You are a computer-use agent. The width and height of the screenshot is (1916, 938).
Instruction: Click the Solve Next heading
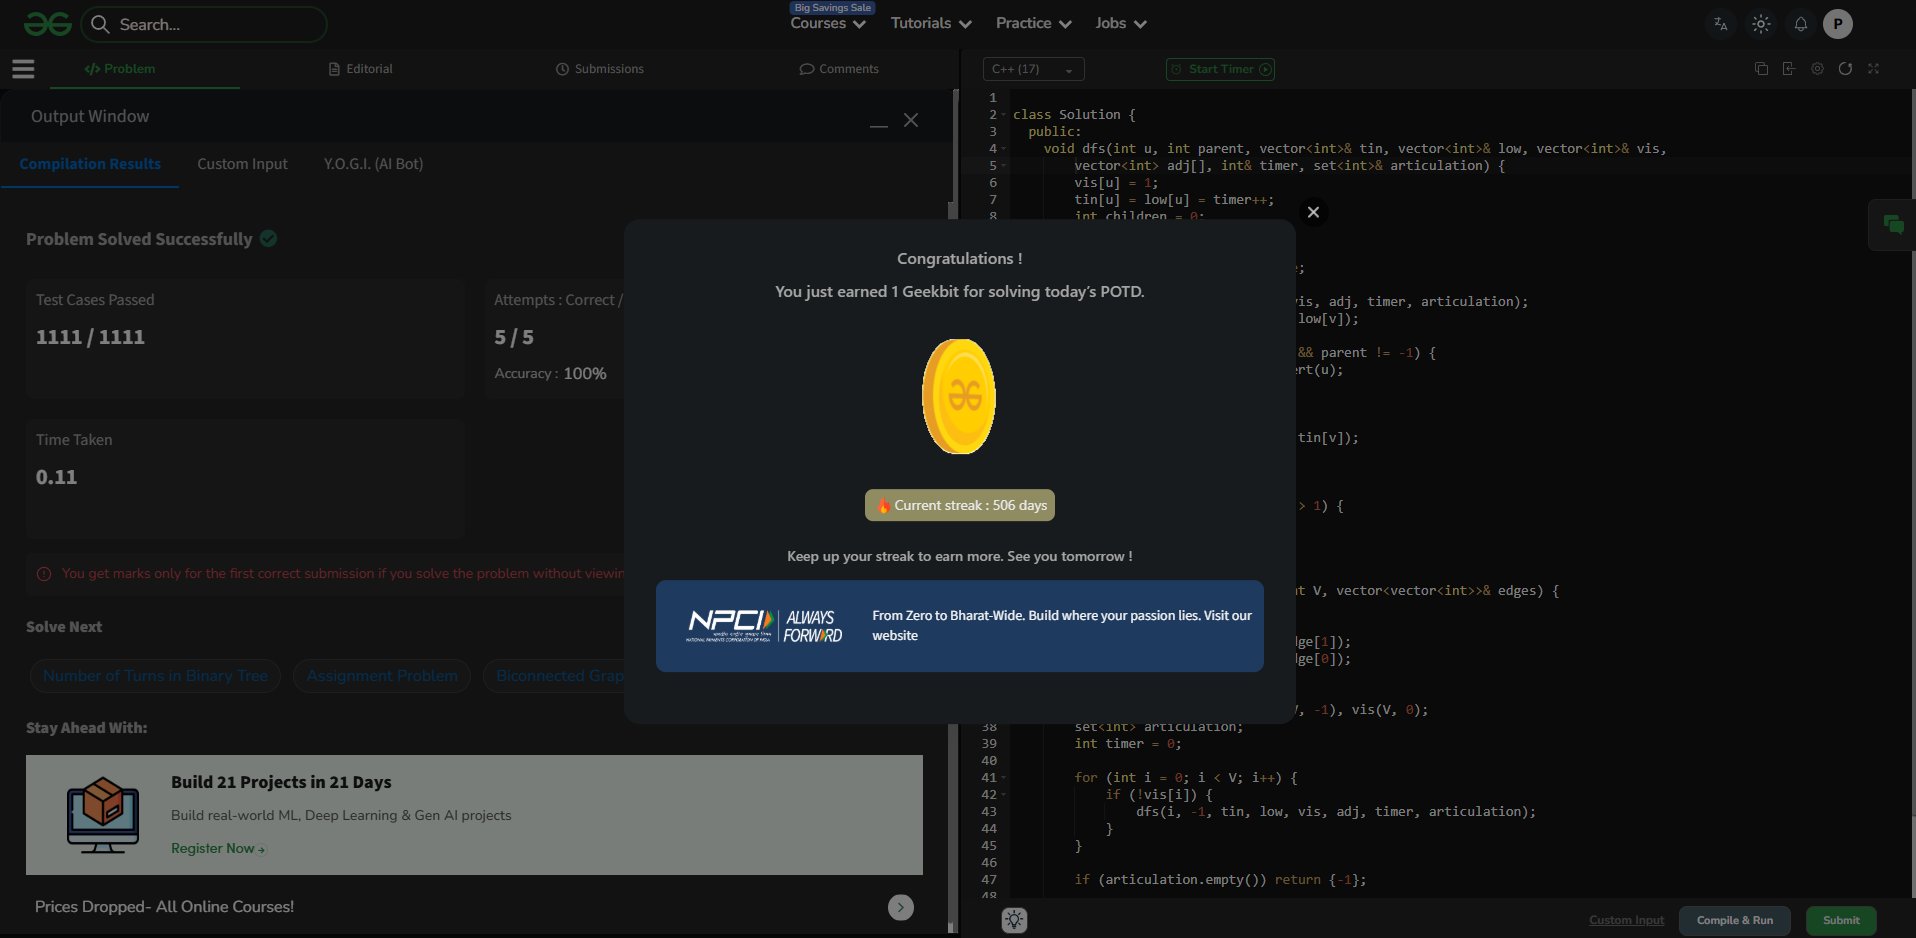[64, 627]
